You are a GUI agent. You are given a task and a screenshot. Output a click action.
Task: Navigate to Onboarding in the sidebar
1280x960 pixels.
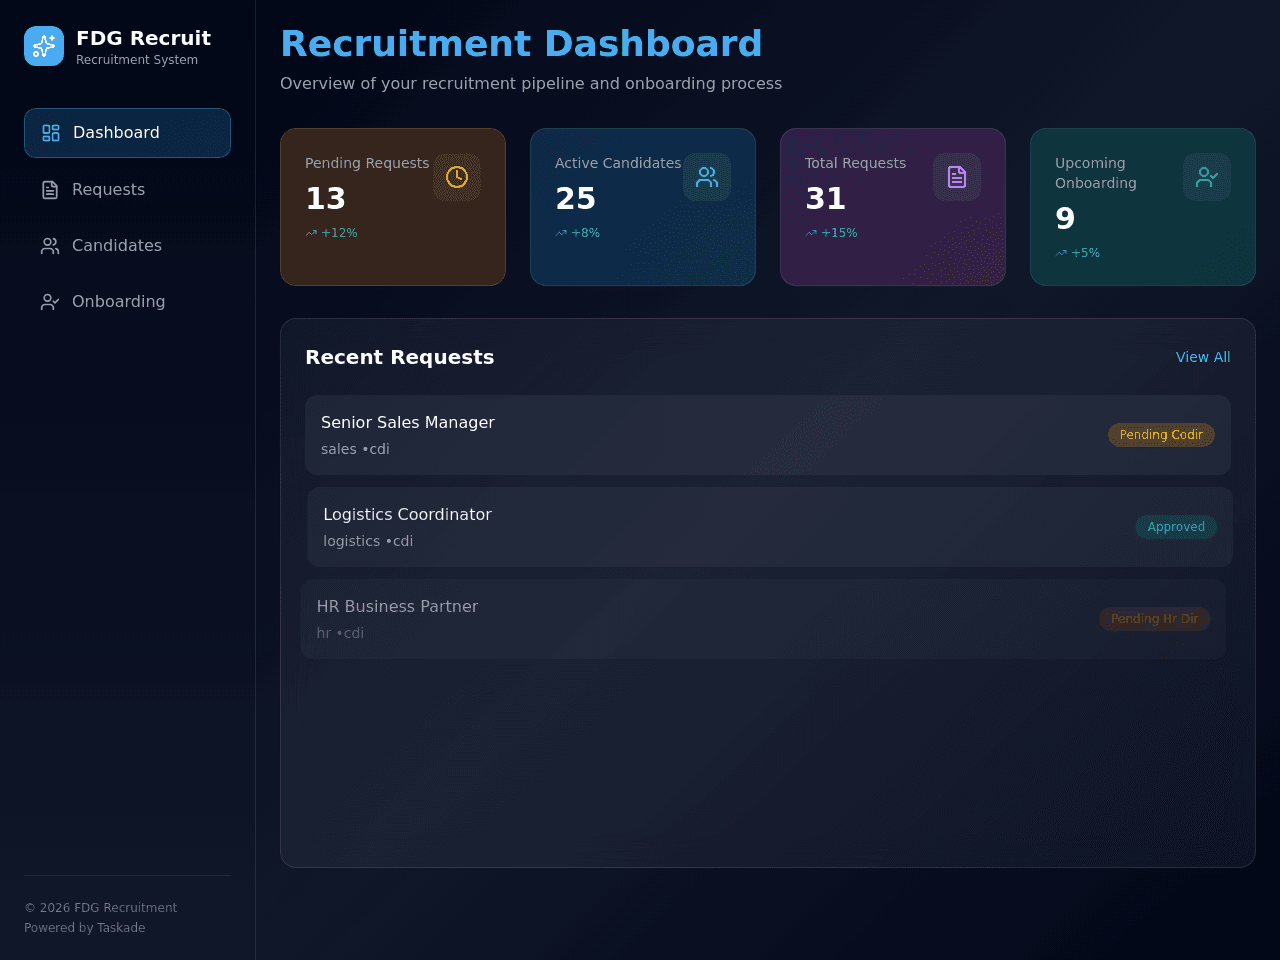127,302
